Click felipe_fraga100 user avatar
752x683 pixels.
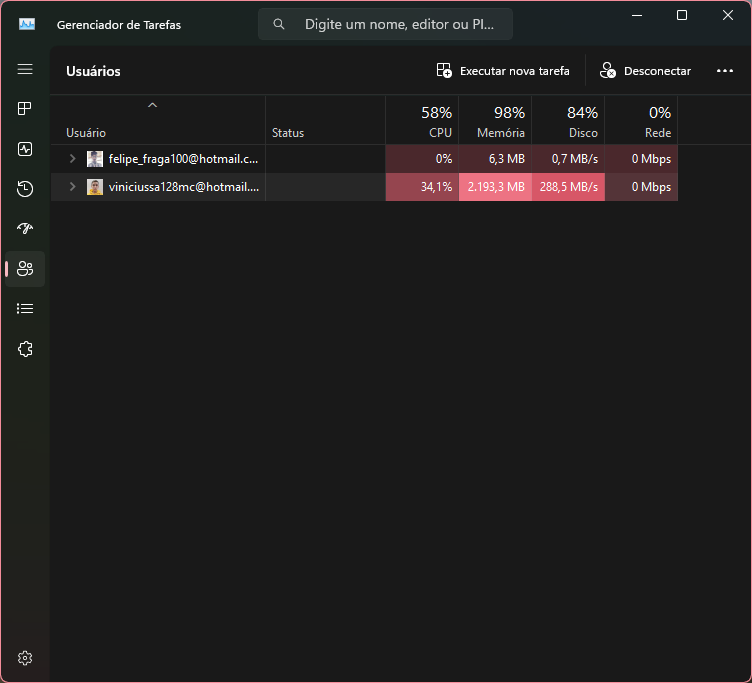coord(95,159)
